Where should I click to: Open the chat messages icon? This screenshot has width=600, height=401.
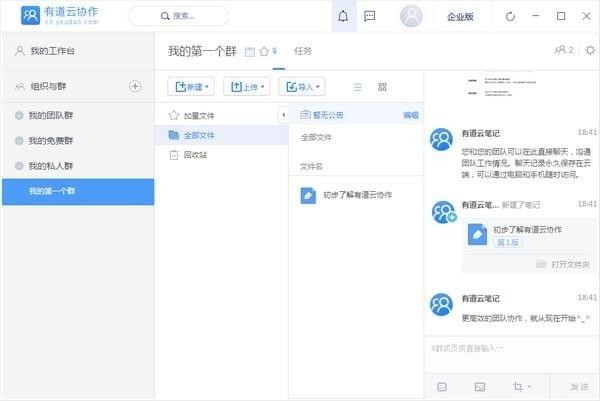pyautogui.click(x=370, y=17)
